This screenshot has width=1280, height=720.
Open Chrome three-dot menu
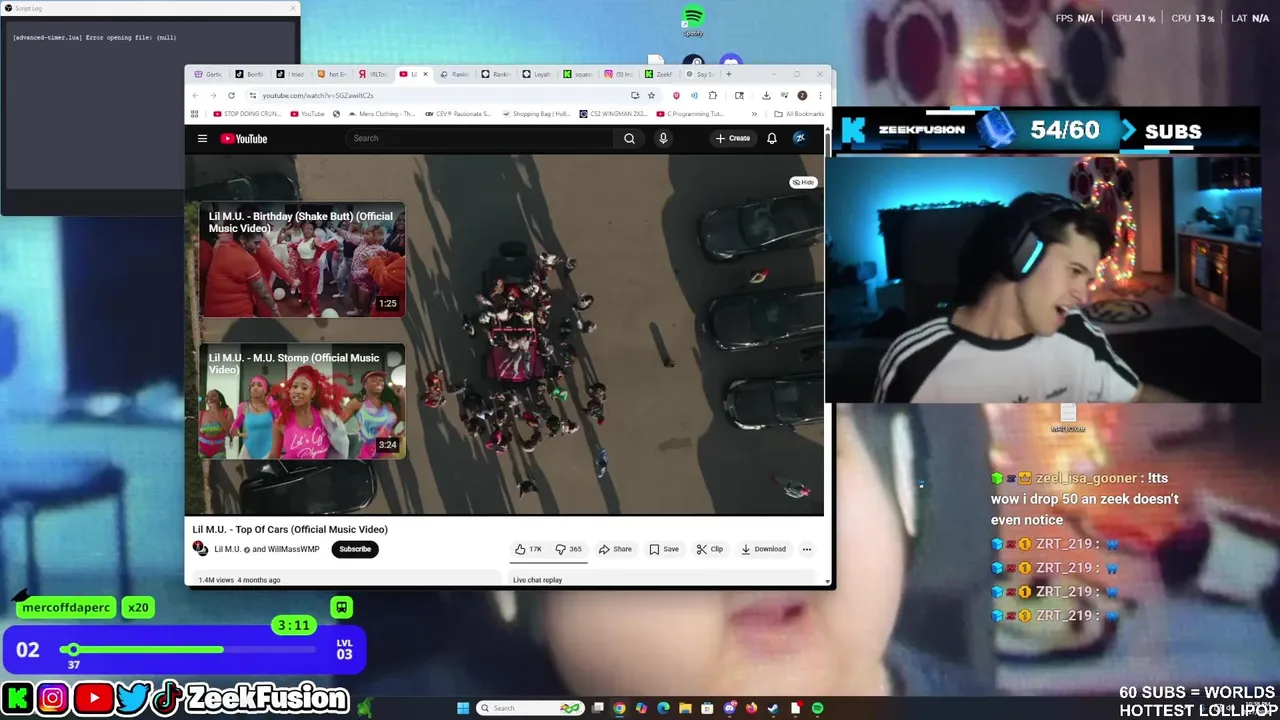click(x=820, y=95)
